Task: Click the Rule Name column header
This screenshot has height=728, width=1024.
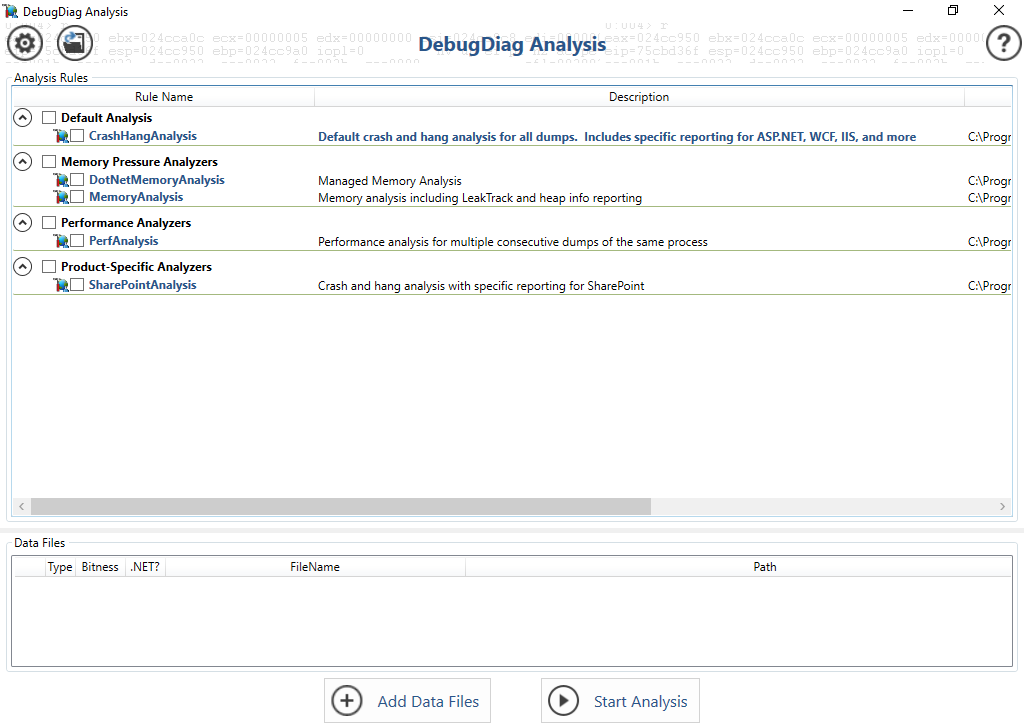Action: [x=164, y=97]
